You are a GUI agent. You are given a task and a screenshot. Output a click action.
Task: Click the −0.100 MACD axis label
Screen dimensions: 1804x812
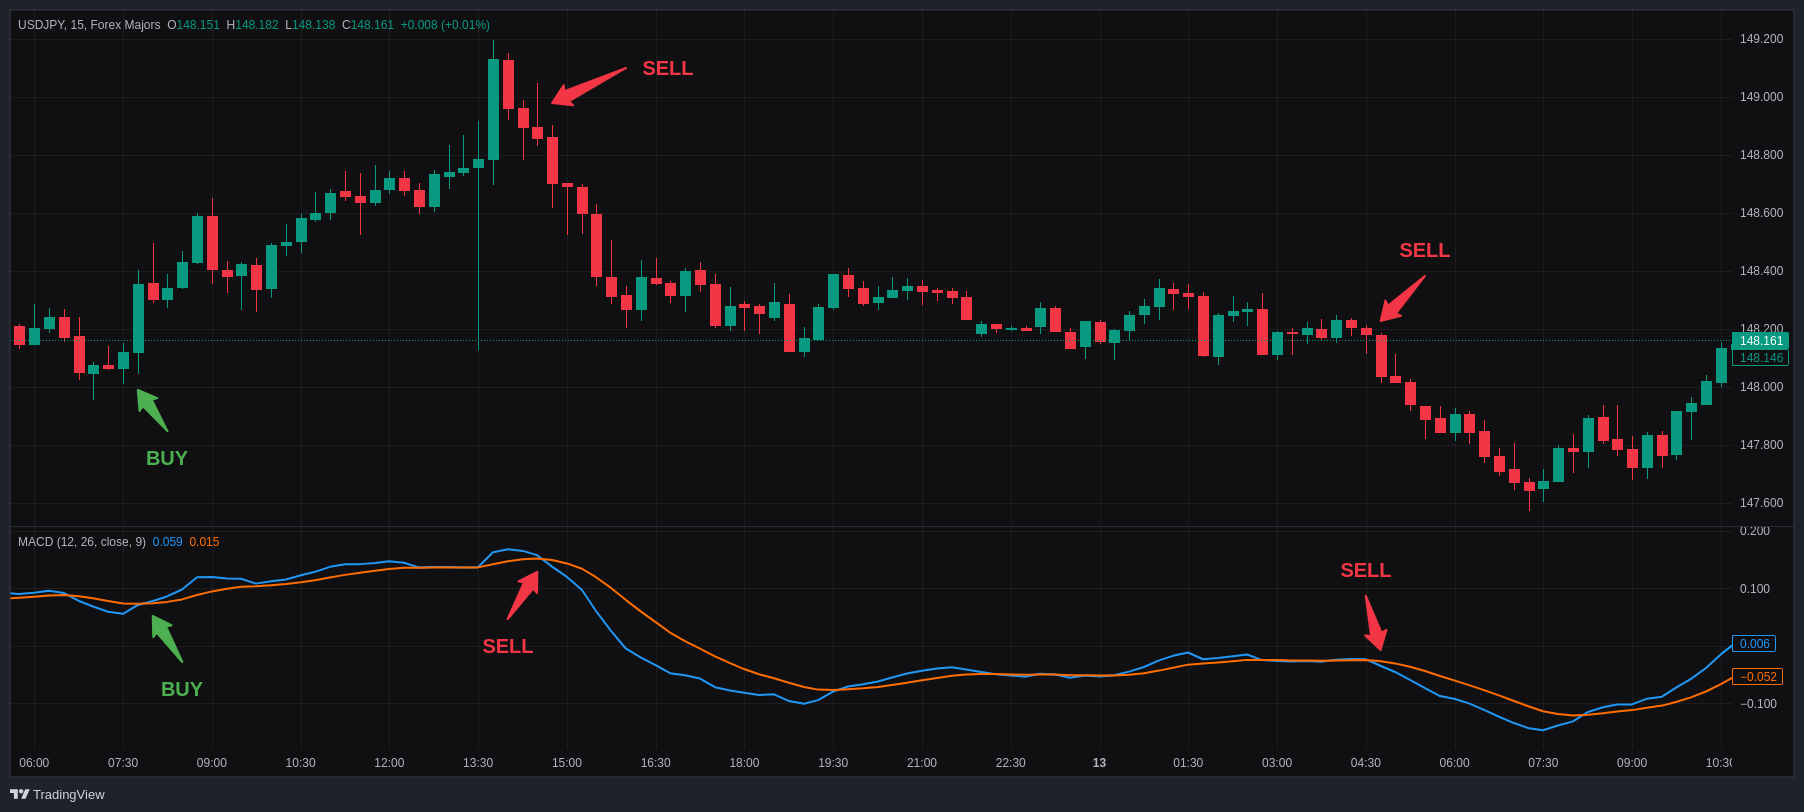[1758, 704]
